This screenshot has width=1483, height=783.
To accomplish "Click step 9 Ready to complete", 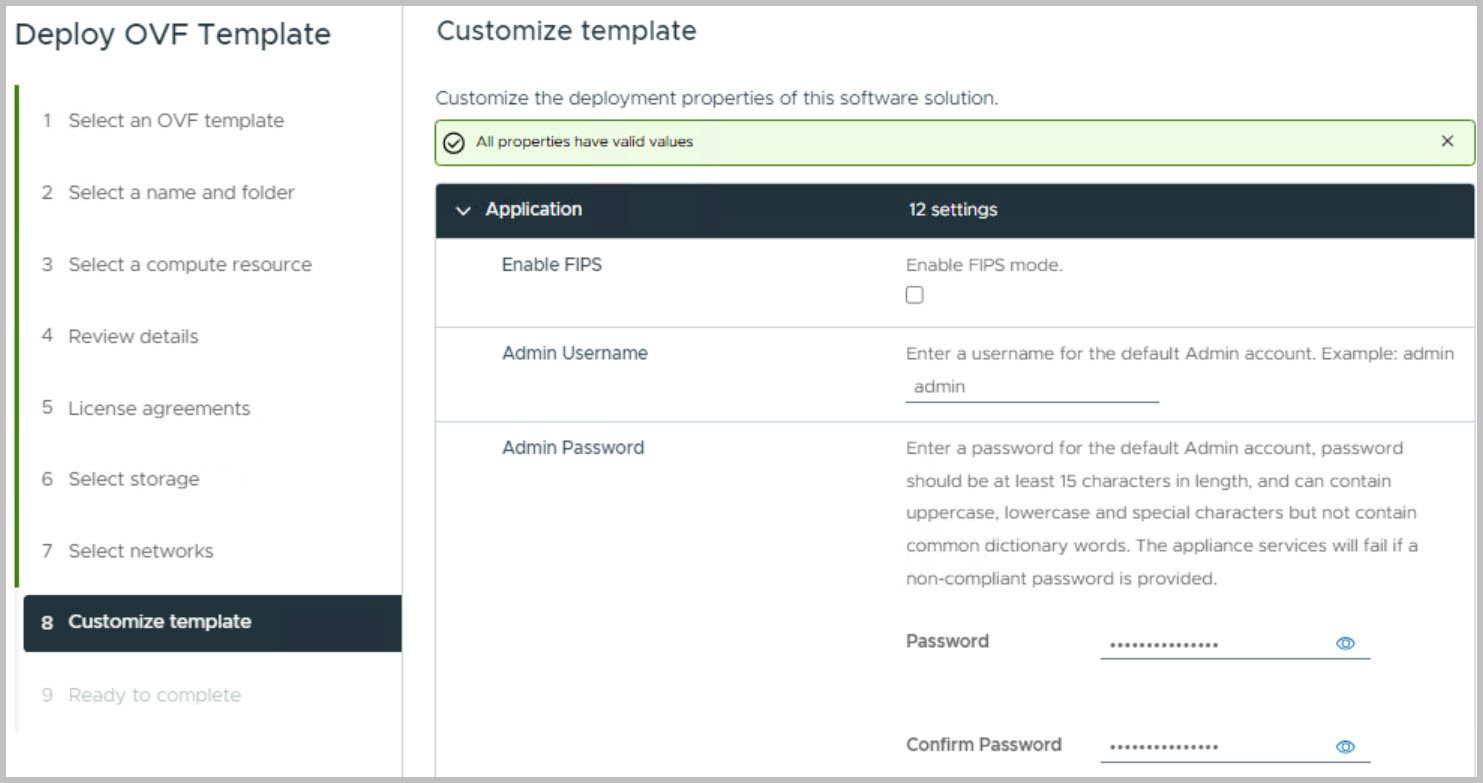I will point(154,695).
